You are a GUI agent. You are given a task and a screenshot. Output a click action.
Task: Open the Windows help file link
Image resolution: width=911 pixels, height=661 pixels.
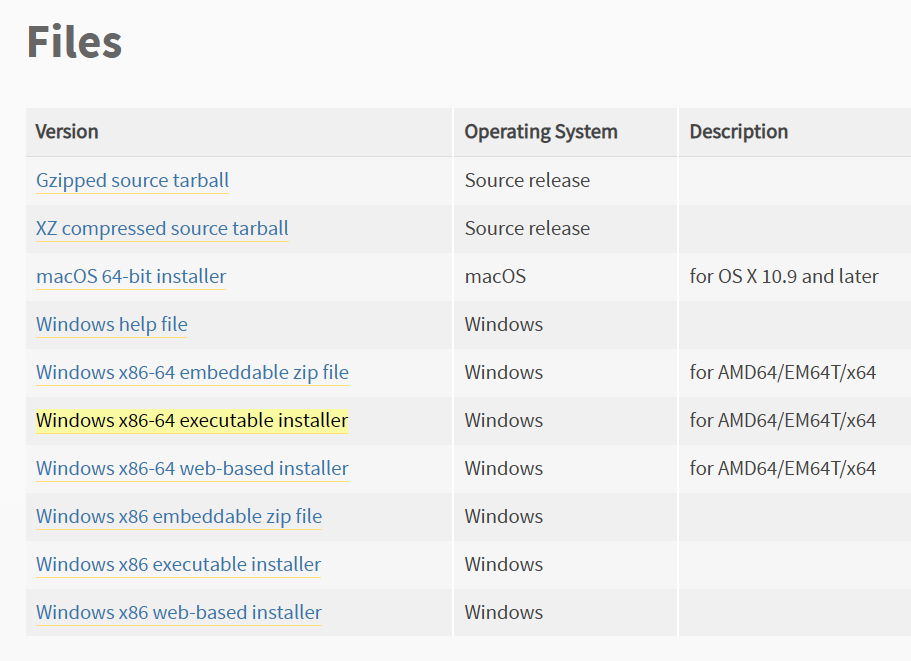pos(112,325)
